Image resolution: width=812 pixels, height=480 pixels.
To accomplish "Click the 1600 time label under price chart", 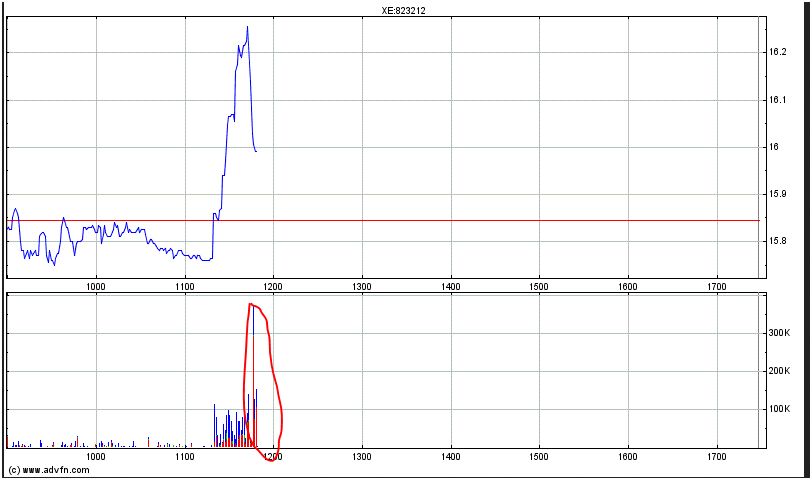I will coord(628,286).
